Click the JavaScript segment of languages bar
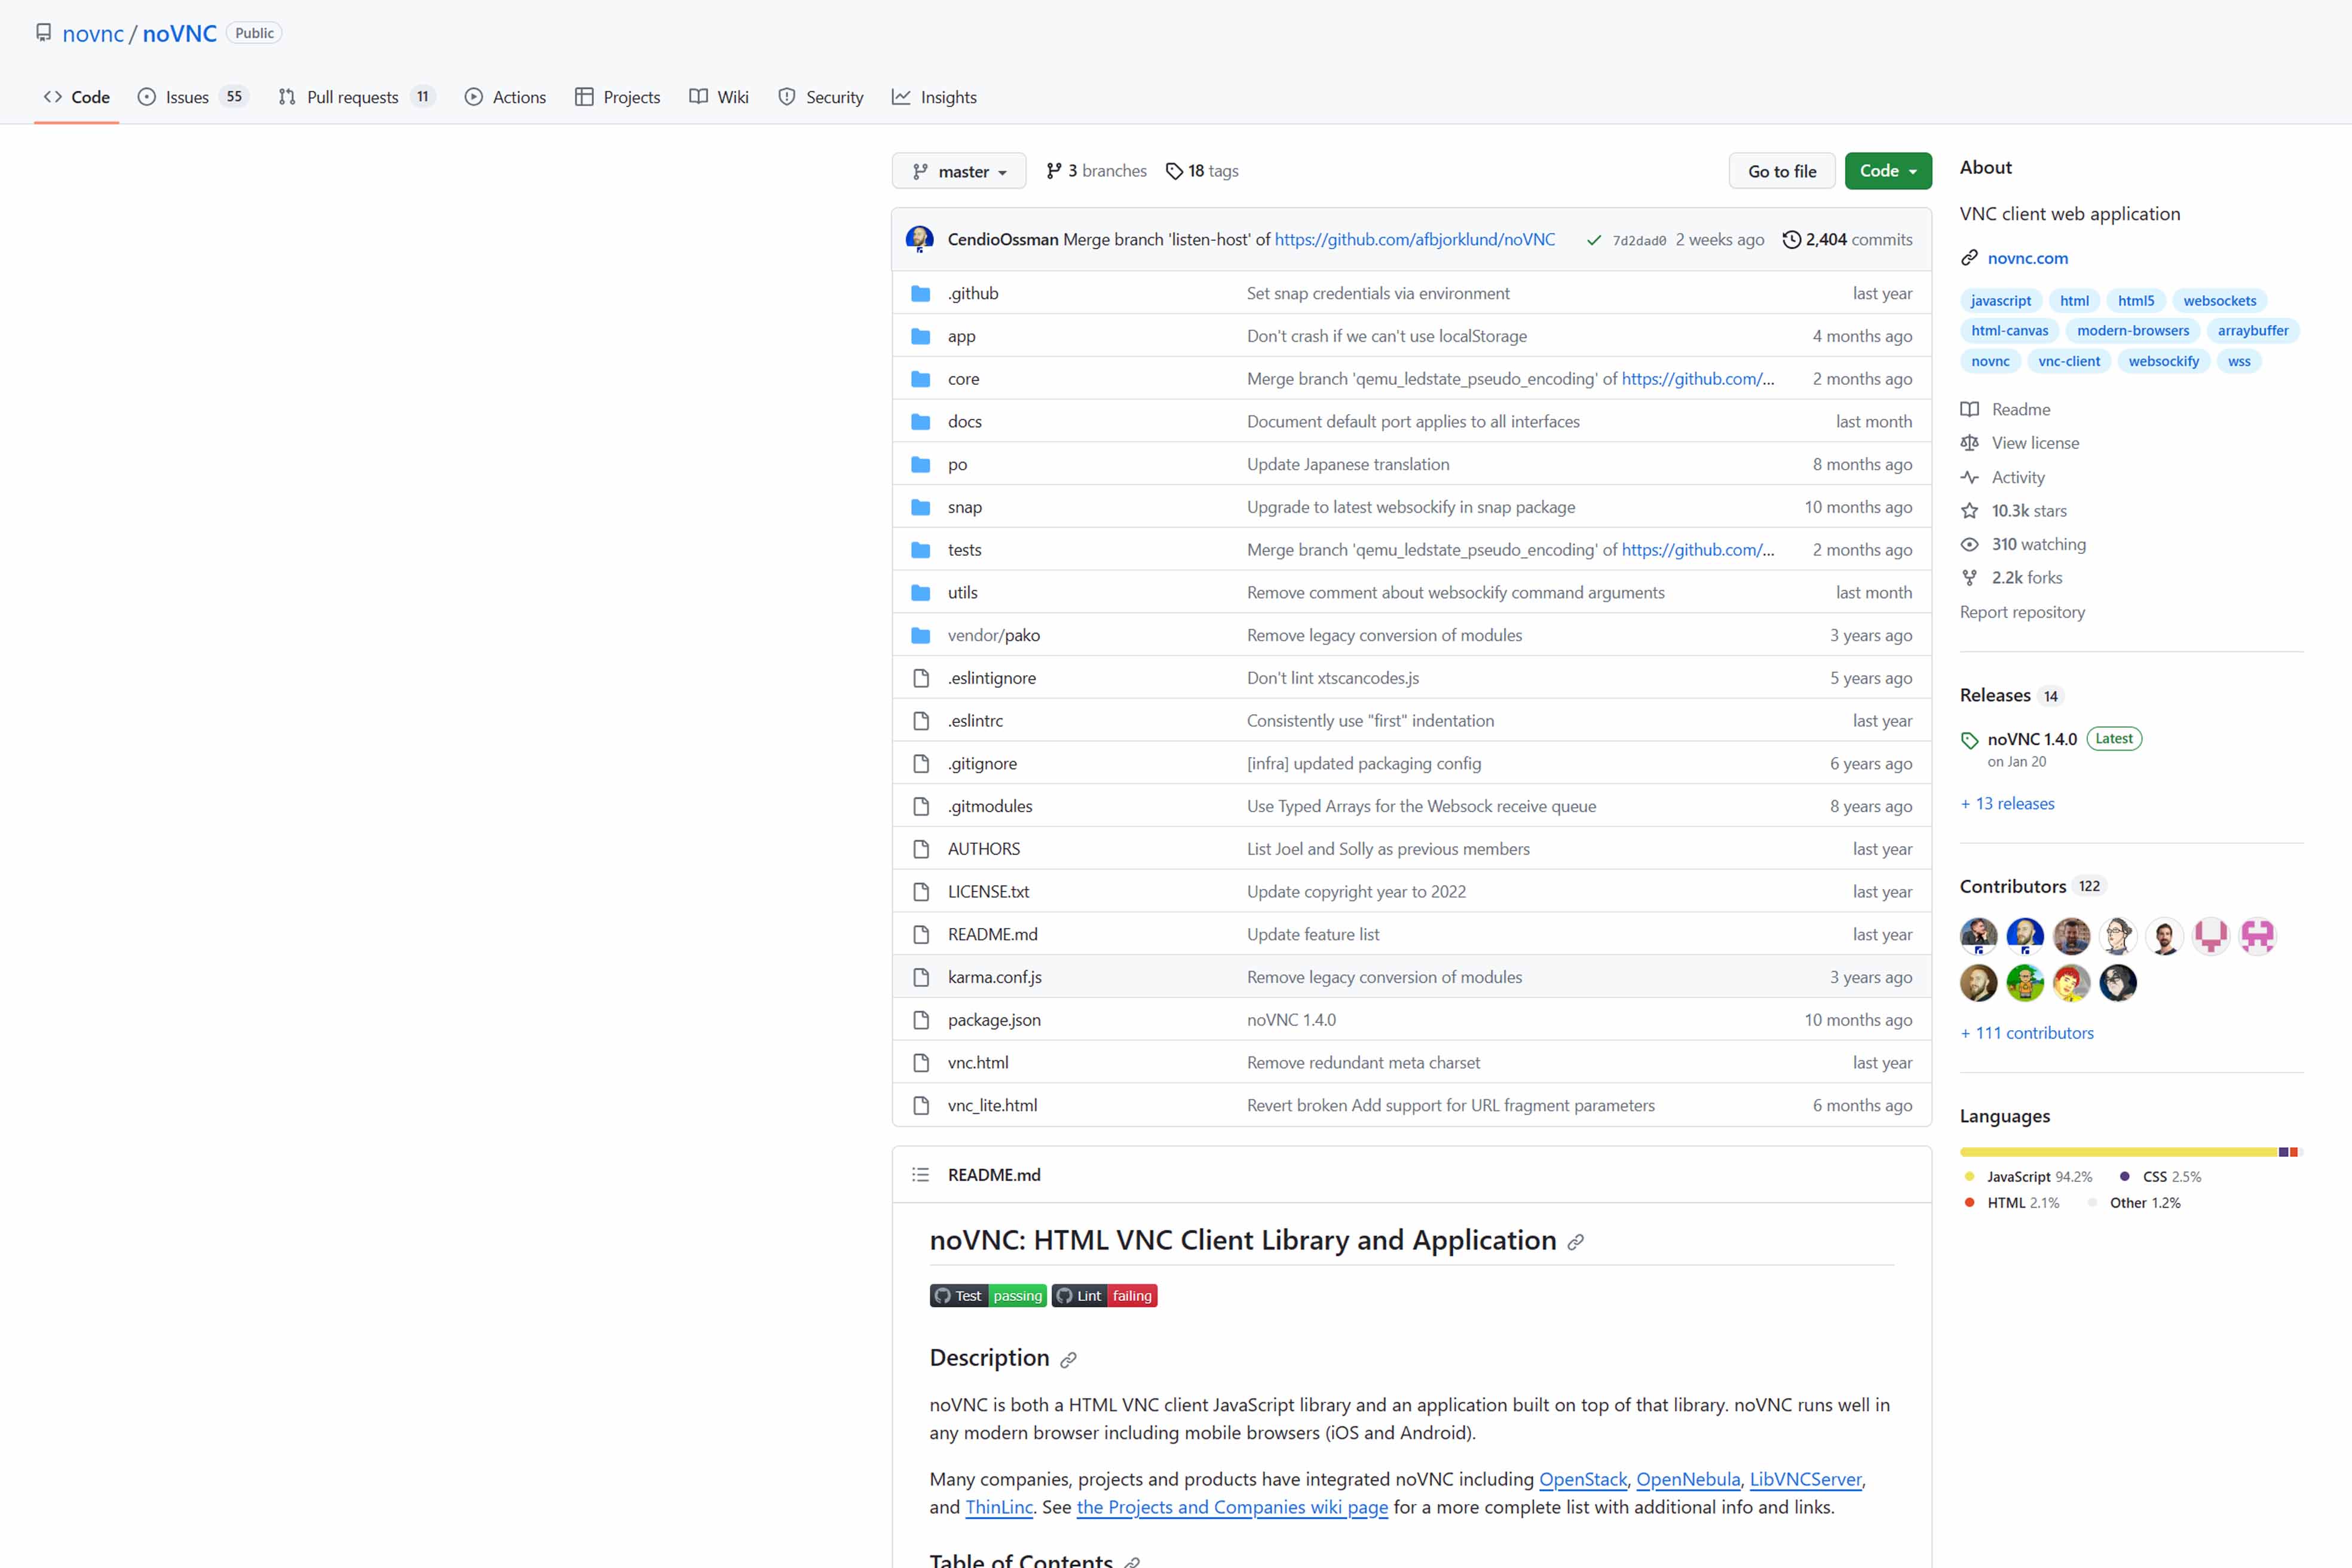Image resolution: width=2352 pixels, height=1568 pixels. click(2118, 1152)
